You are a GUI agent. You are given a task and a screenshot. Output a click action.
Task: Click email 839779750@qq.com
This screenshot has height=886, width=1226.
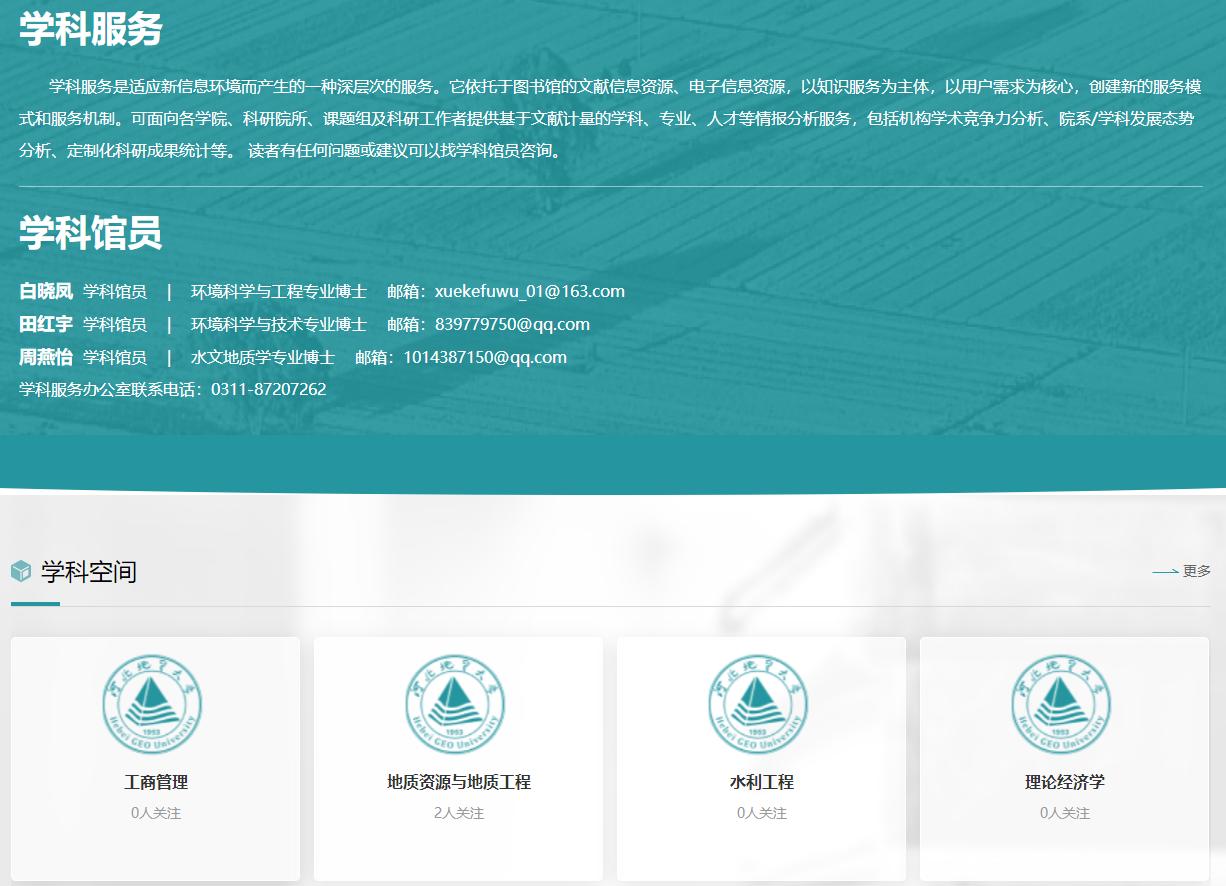(x=512, y=324)
